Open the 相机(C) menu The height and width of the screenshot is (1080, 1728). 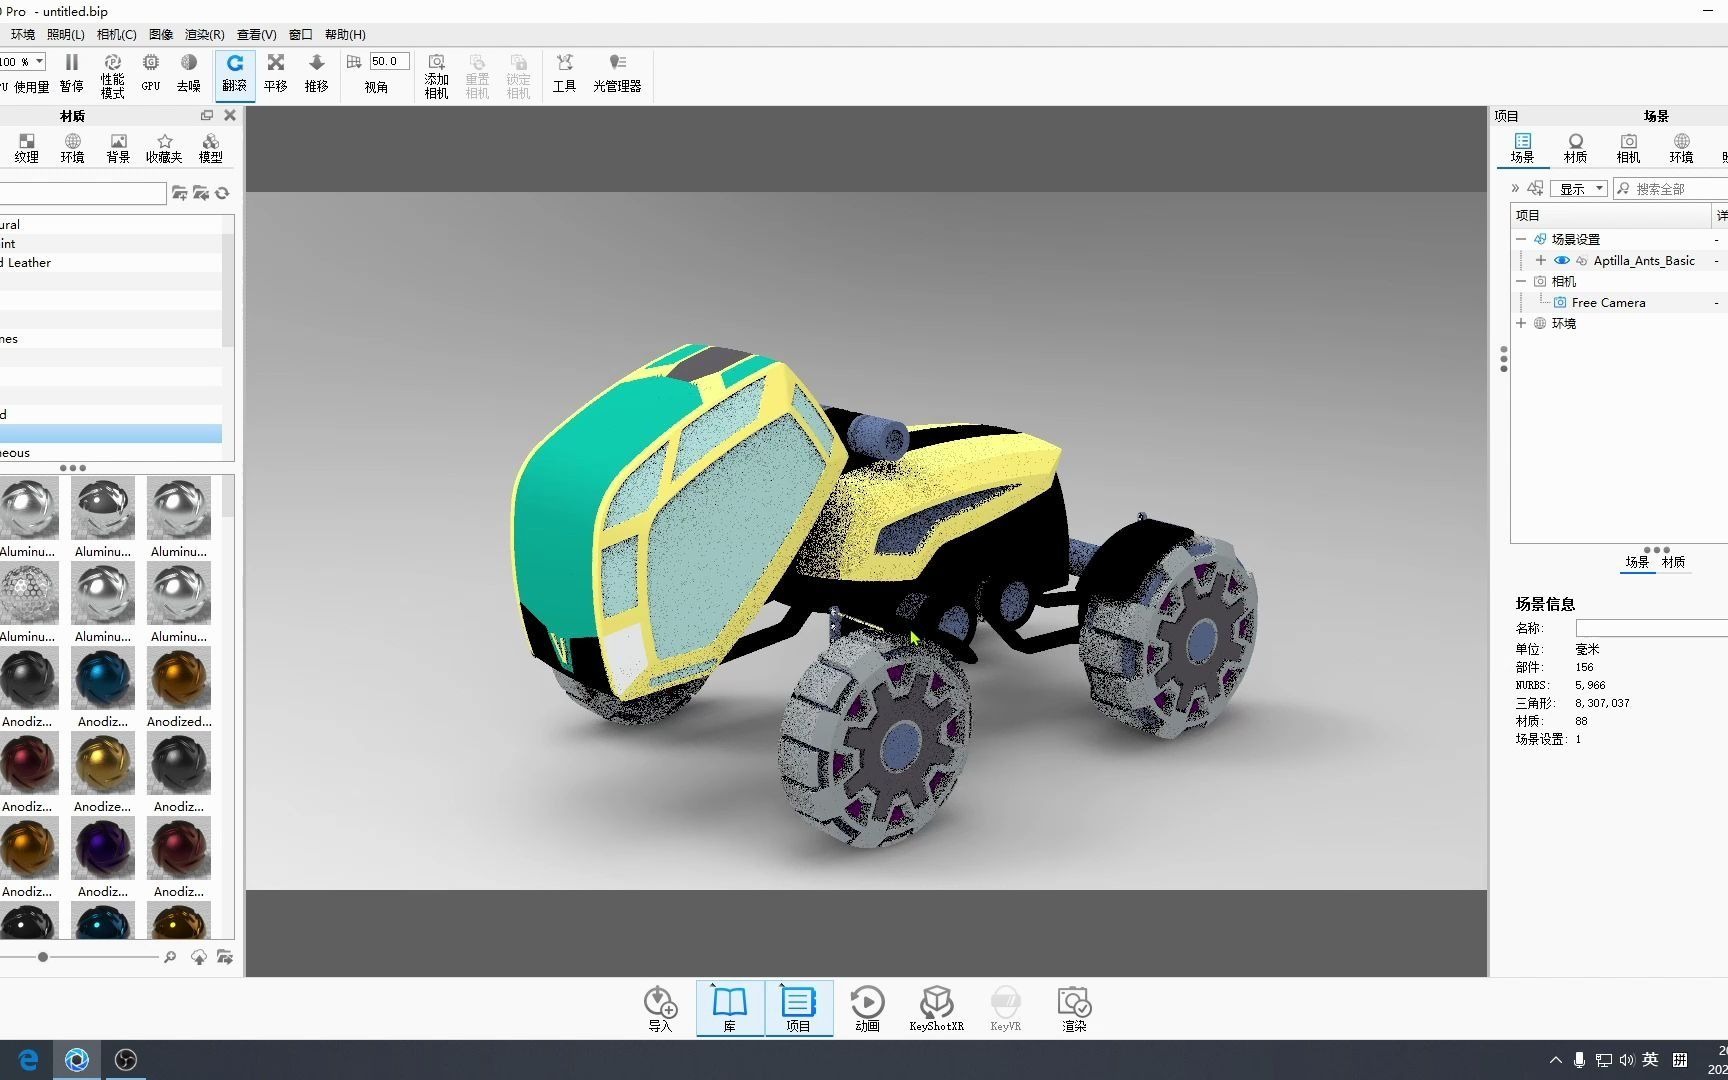117,35
